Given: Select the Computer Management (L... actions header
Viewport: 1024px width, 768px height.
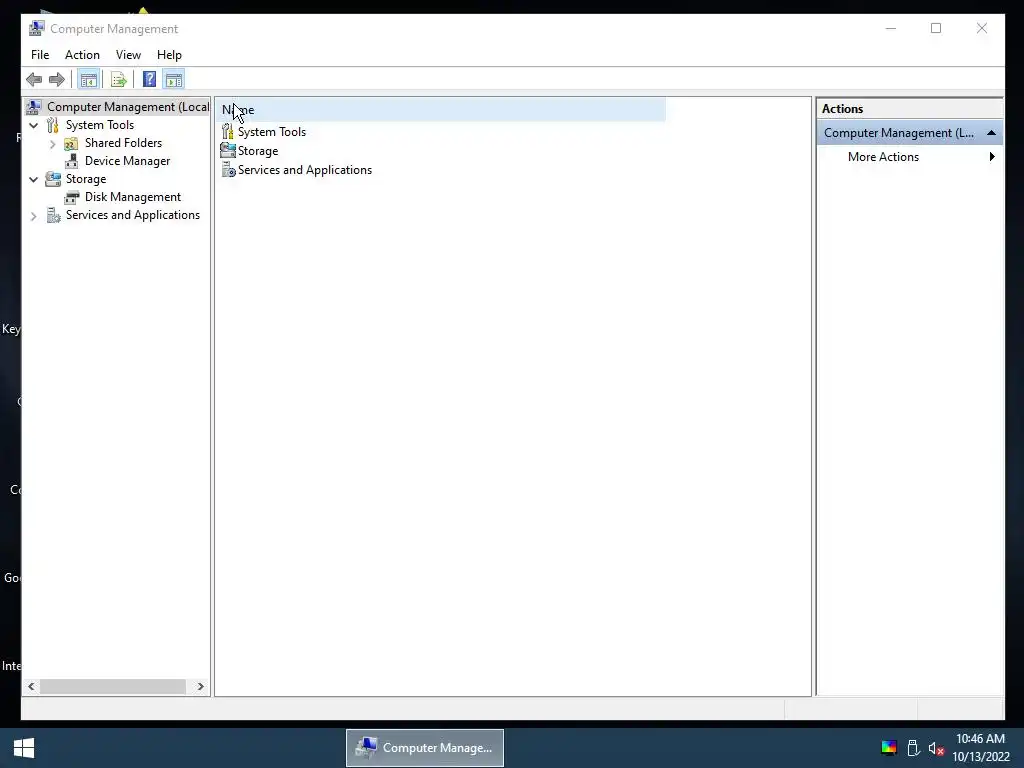Looking at the screenshot, I should coord(910,133).
